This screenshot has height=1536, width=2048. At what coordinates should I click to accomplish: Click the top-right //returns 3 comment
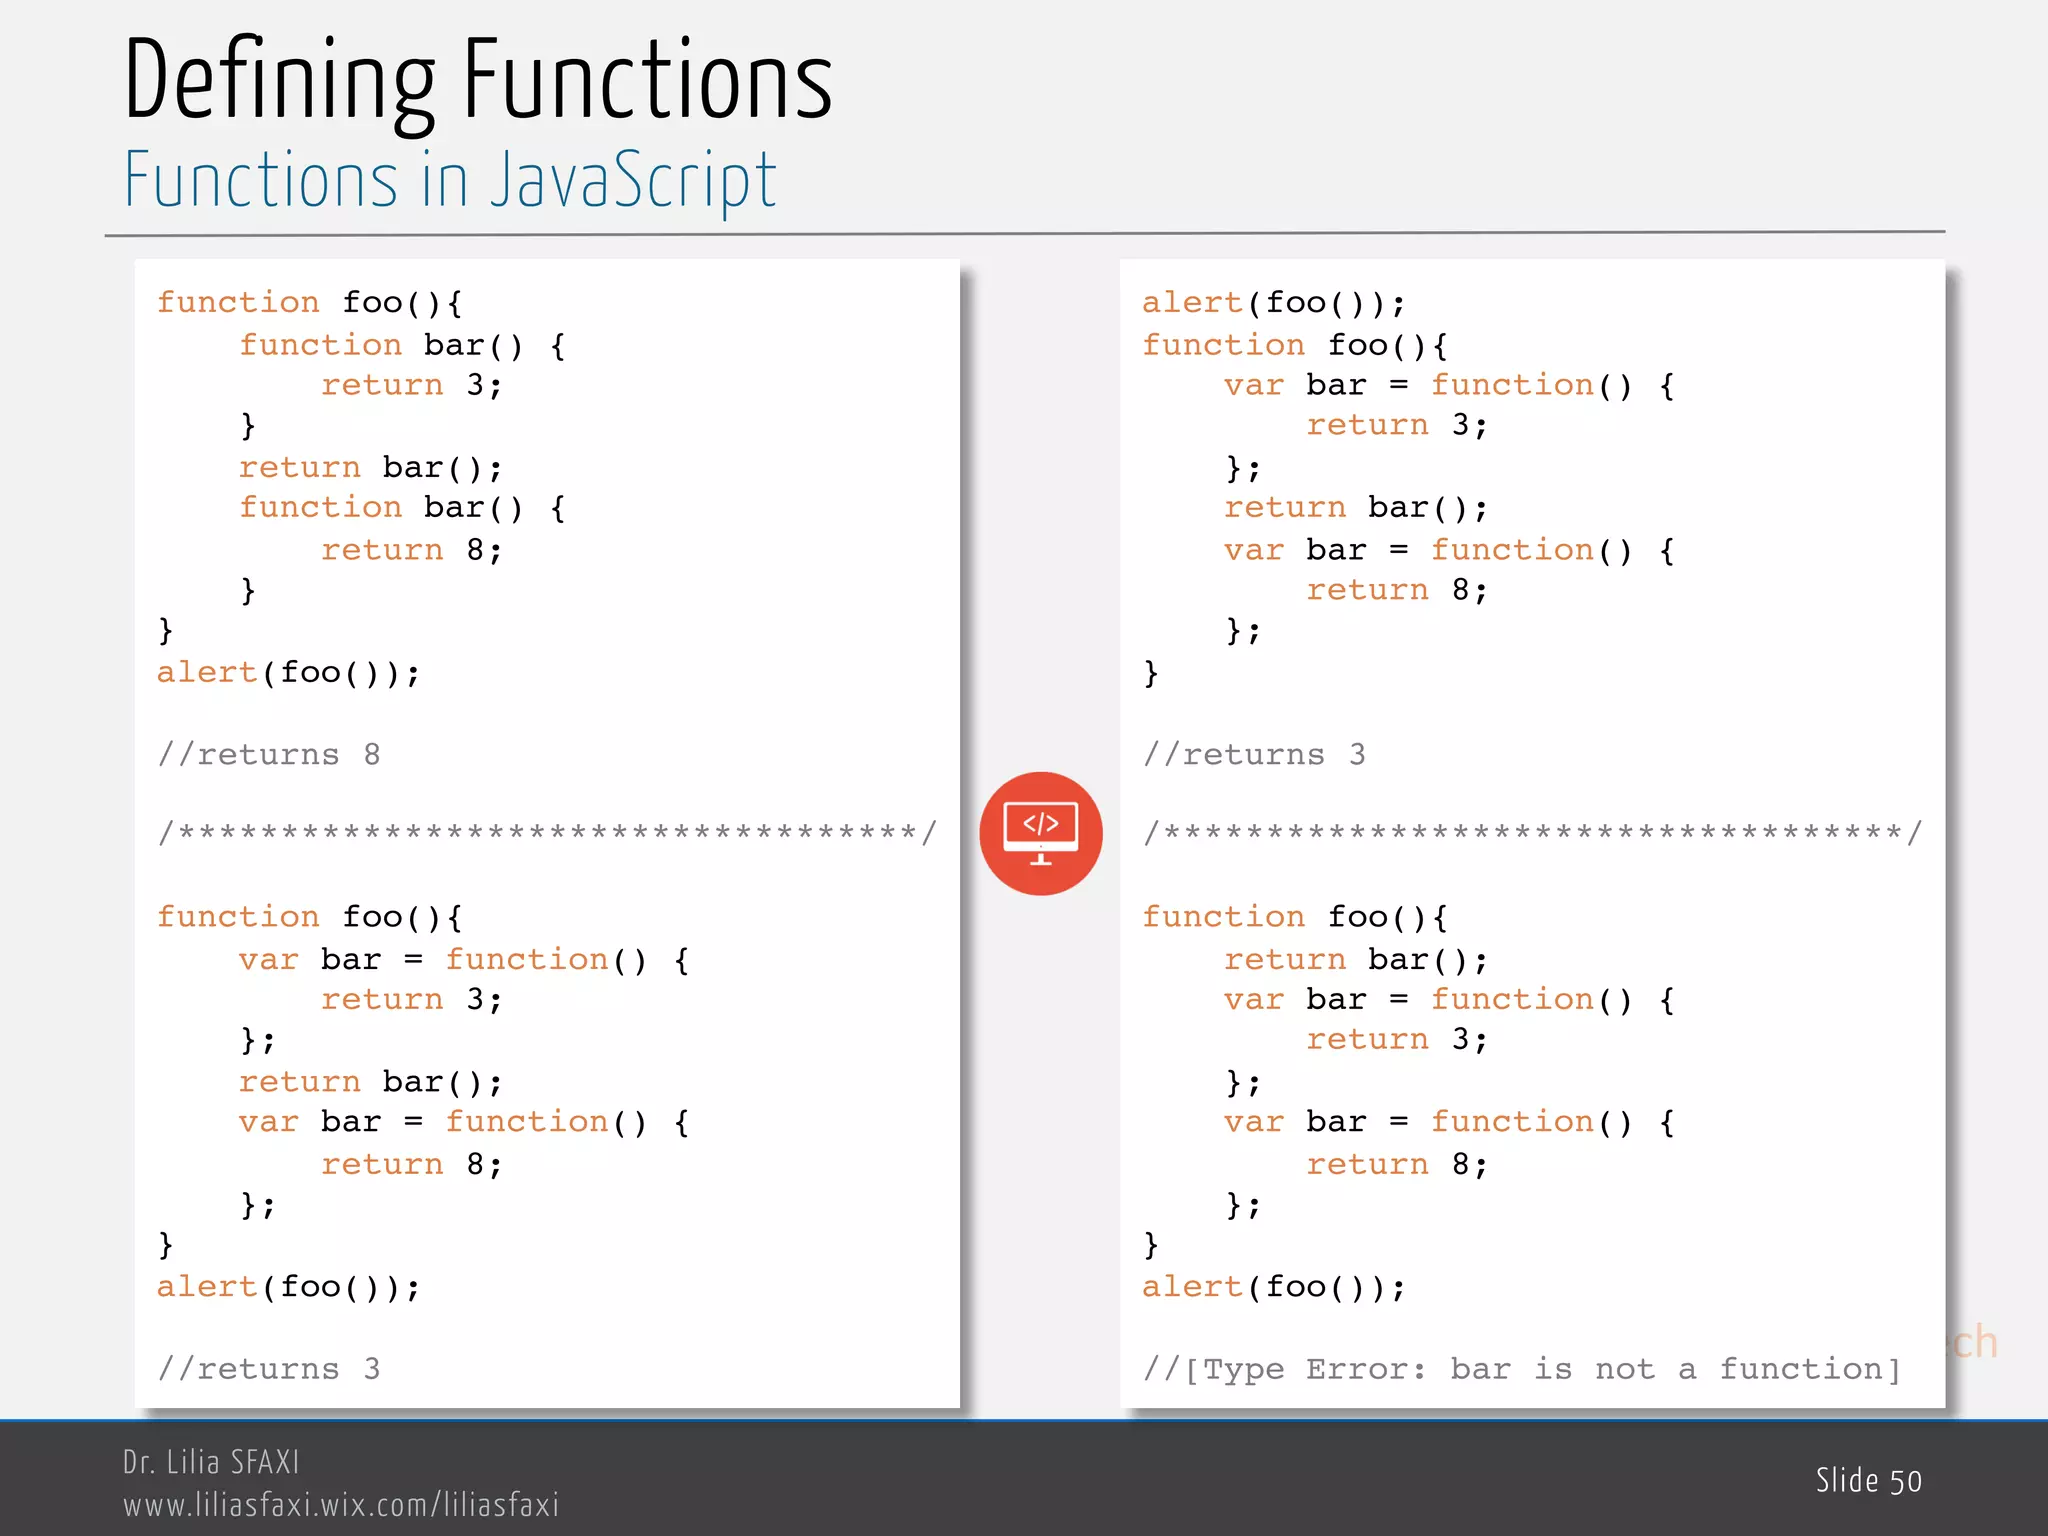tap(1253, 754)
